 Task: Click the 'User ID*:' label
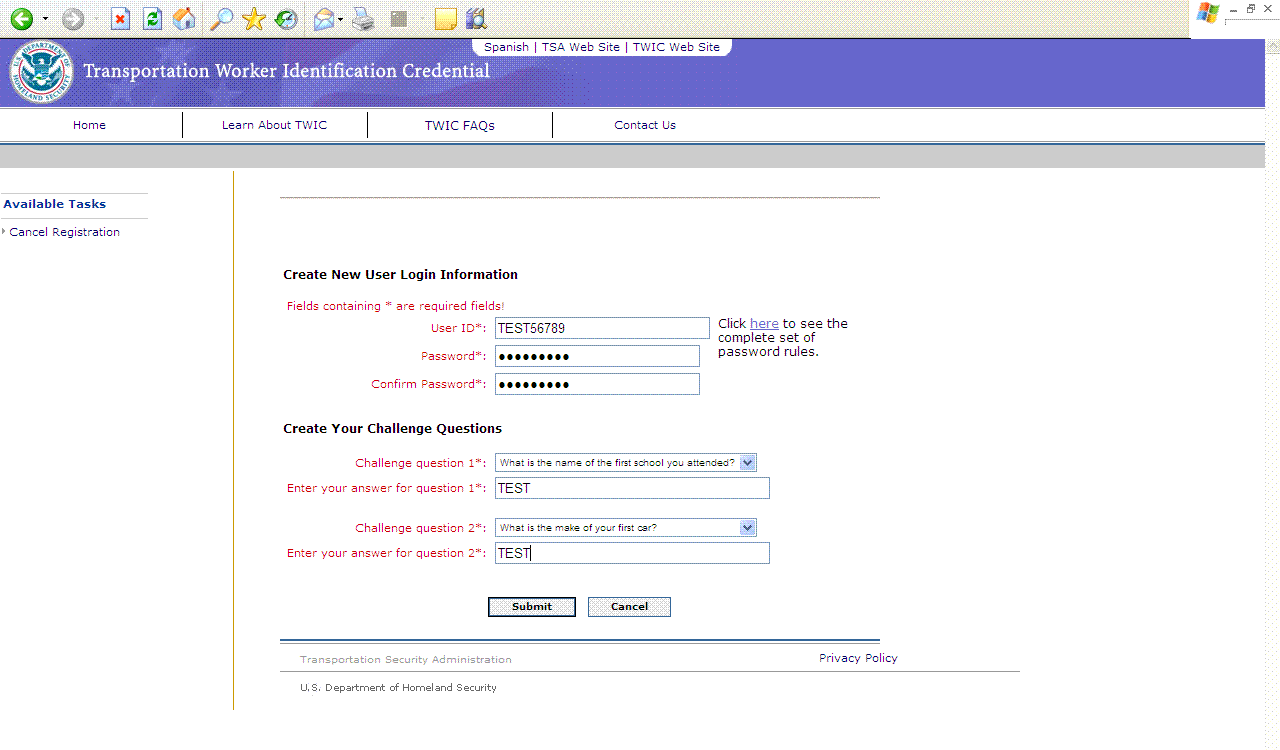459,328
